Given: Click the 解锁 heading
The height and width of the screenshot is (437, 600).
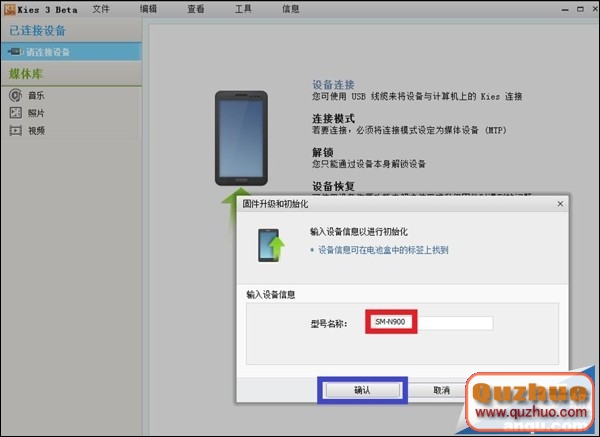Looking at the screenshot, I should [323, 152].
